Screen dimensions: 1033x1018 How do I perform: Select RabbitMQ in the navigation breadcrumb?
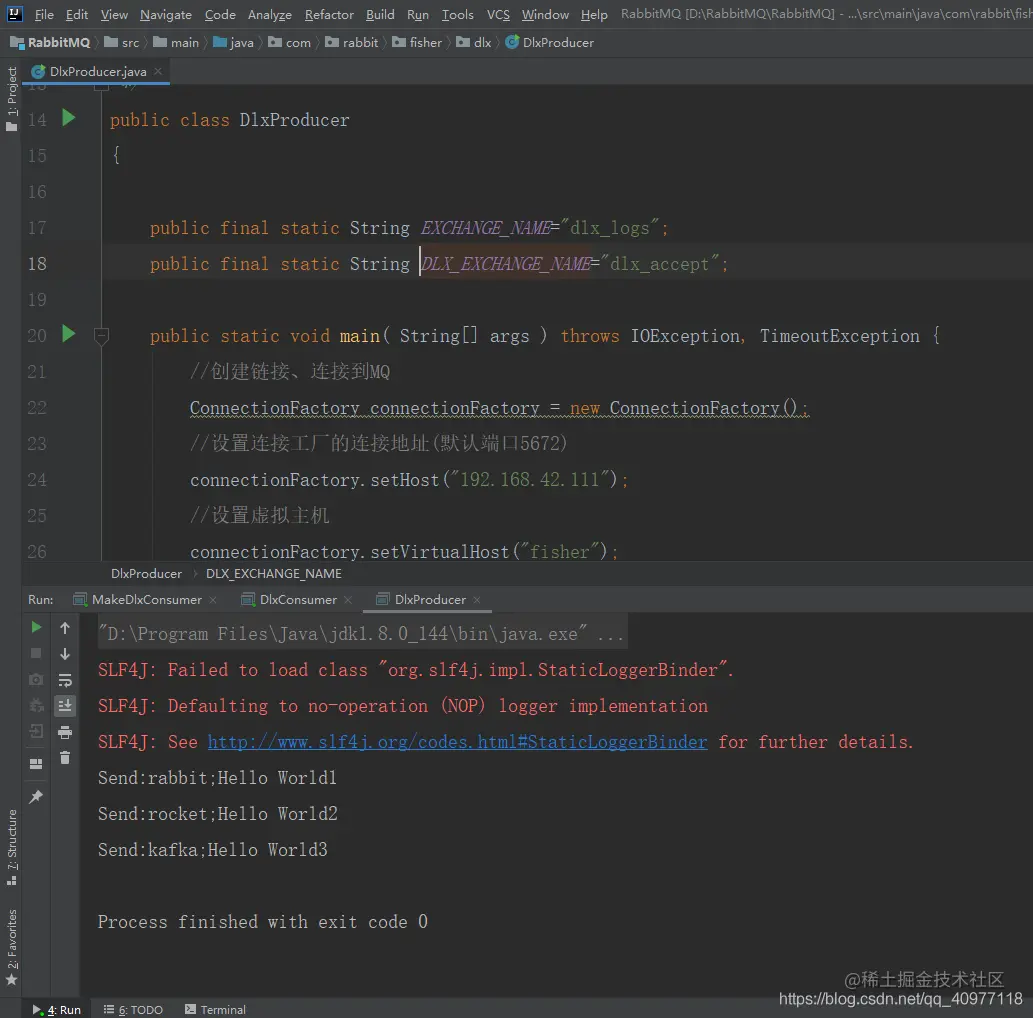51,42
